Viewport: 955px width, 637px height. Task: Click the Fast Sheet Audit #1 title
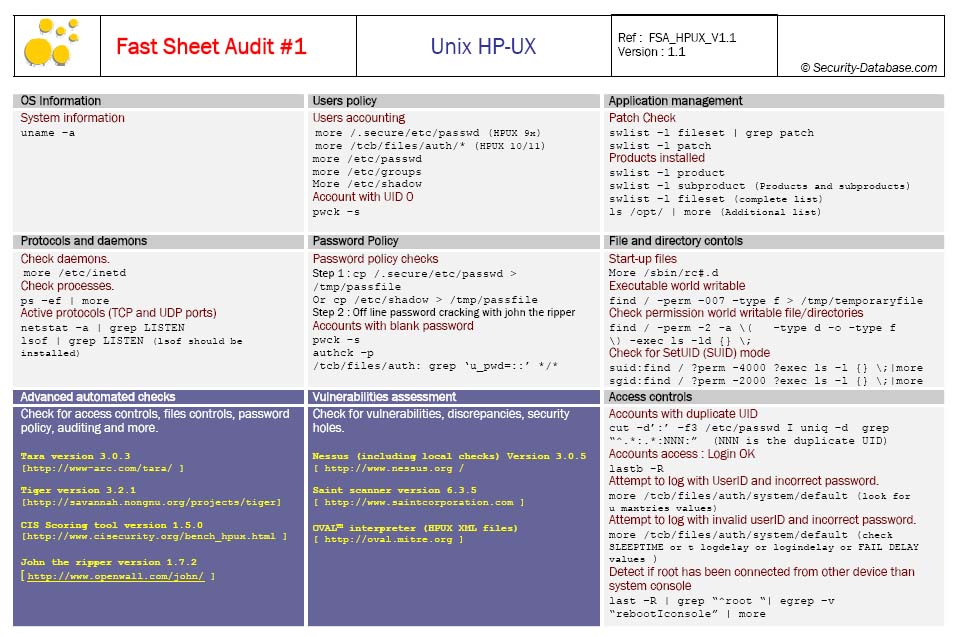click(211, 46)
